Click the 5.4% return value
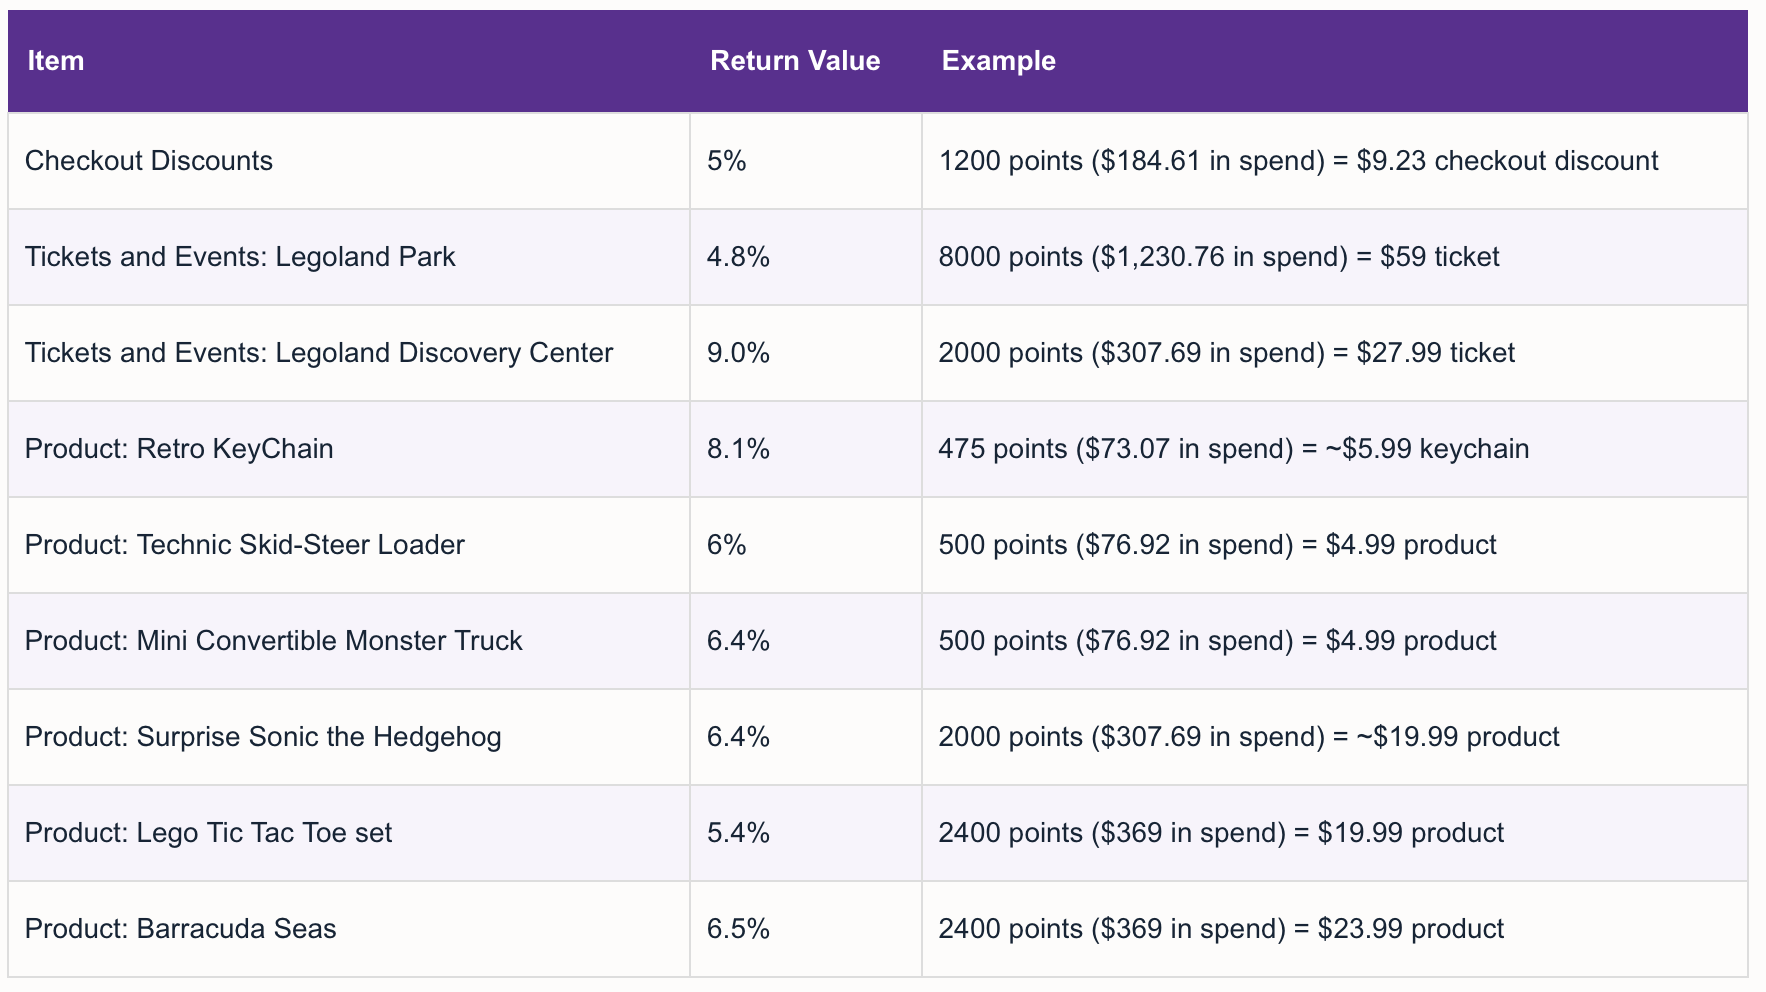This screenshot has width=1766, height=992. (x=738, y=833)
